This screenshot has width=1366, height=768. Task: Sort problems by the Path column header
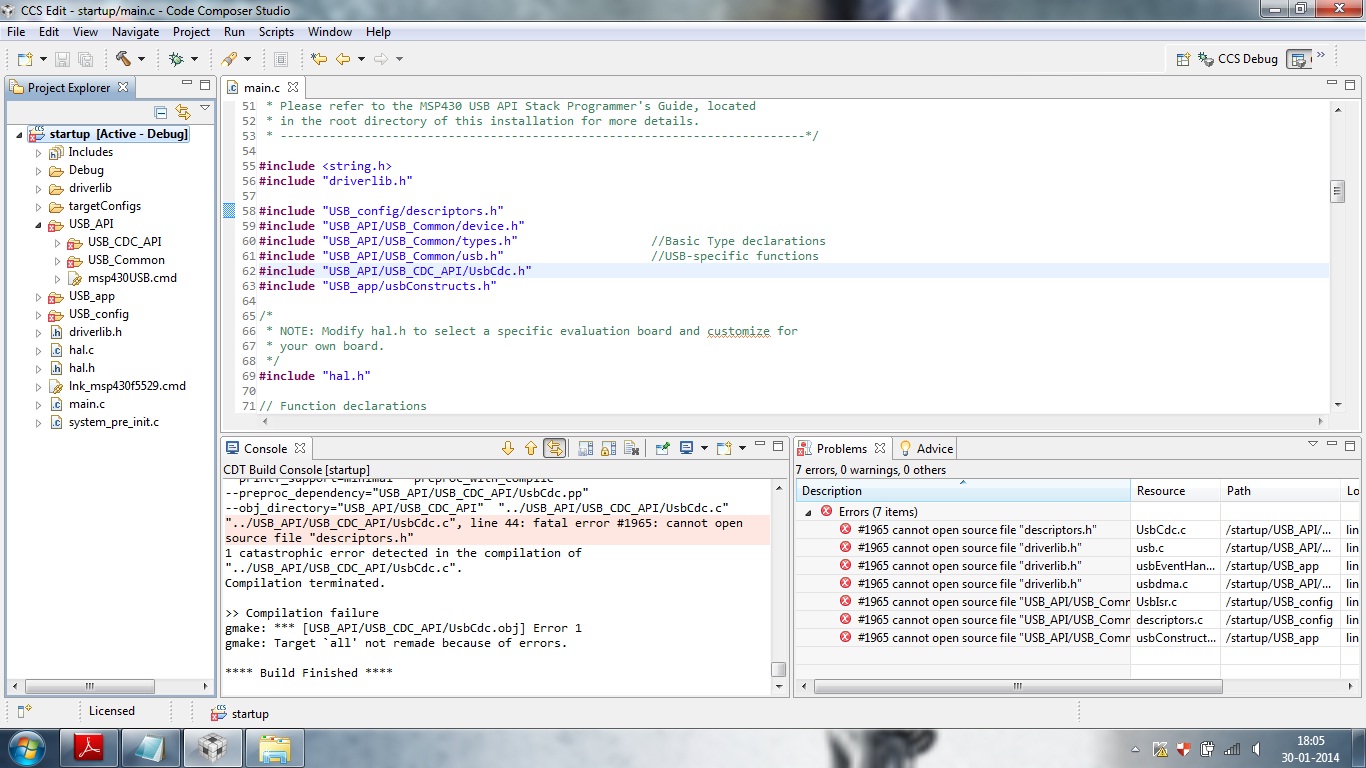[1280, 491]
